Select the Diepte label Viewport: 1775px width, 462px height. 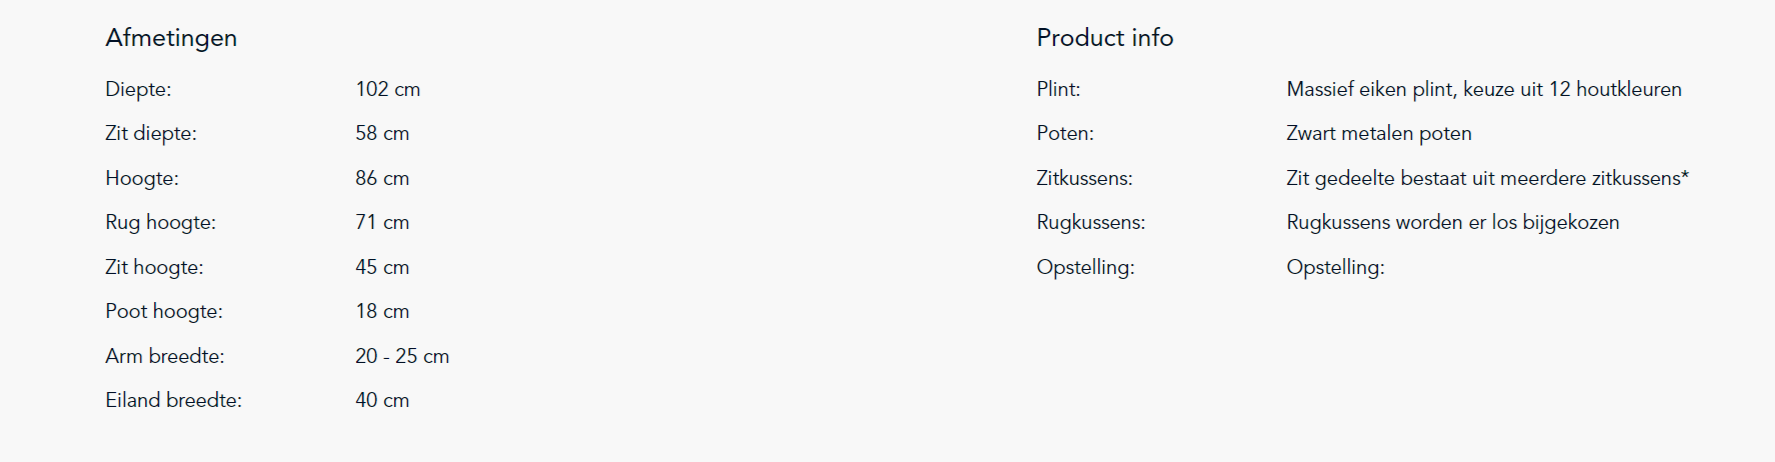tap(138, 89)
